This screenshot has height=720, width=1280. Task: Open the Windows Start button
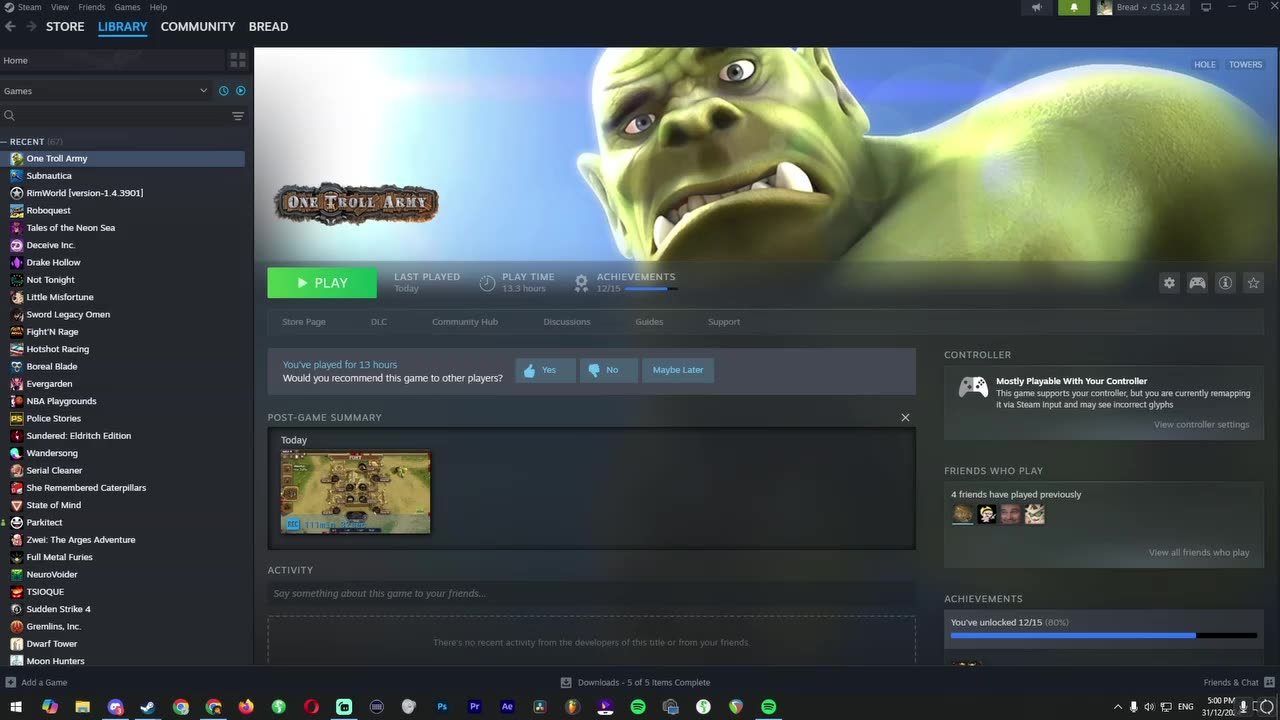(16, 707)
